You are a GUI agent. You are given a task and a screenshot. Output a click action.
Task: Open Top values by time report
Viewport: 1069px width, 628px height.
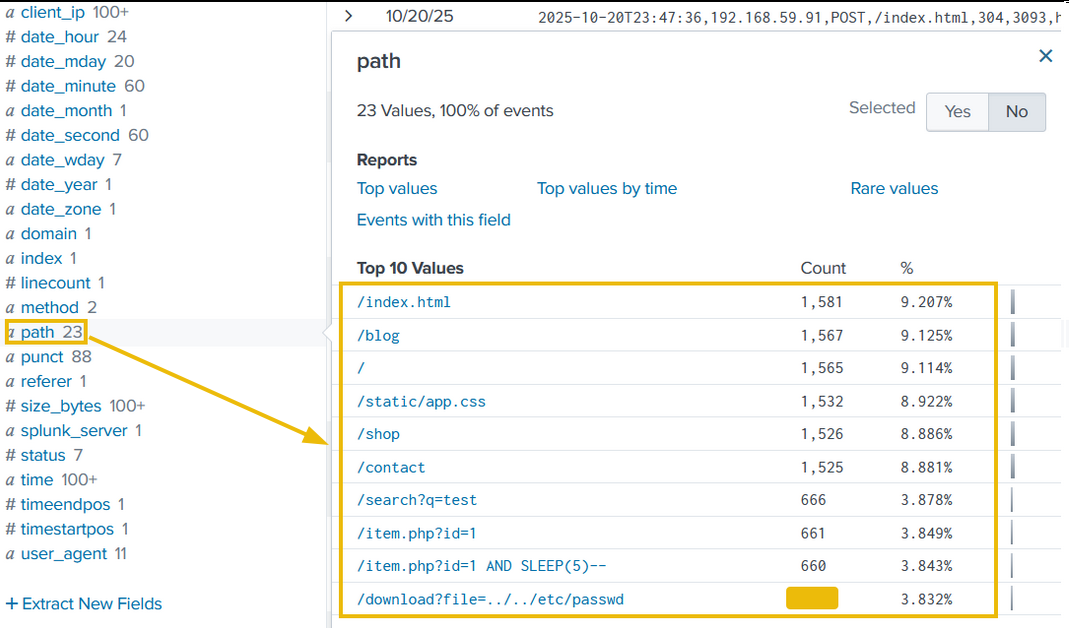pyautogui.click(x=606, y=188)
